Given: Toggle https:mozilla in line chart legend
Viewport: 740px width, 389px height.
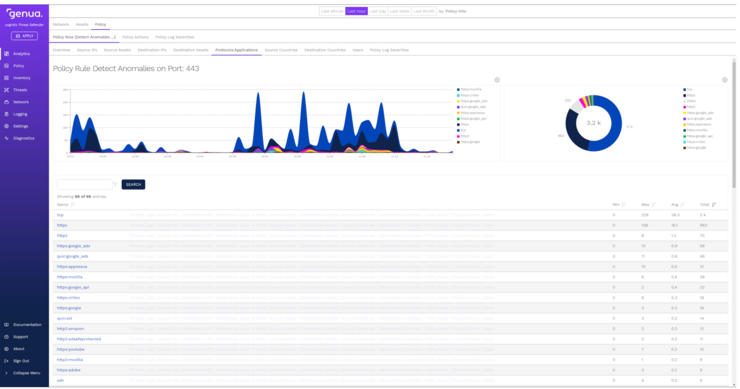Looking at the screenshot, I should pos(469,89).
